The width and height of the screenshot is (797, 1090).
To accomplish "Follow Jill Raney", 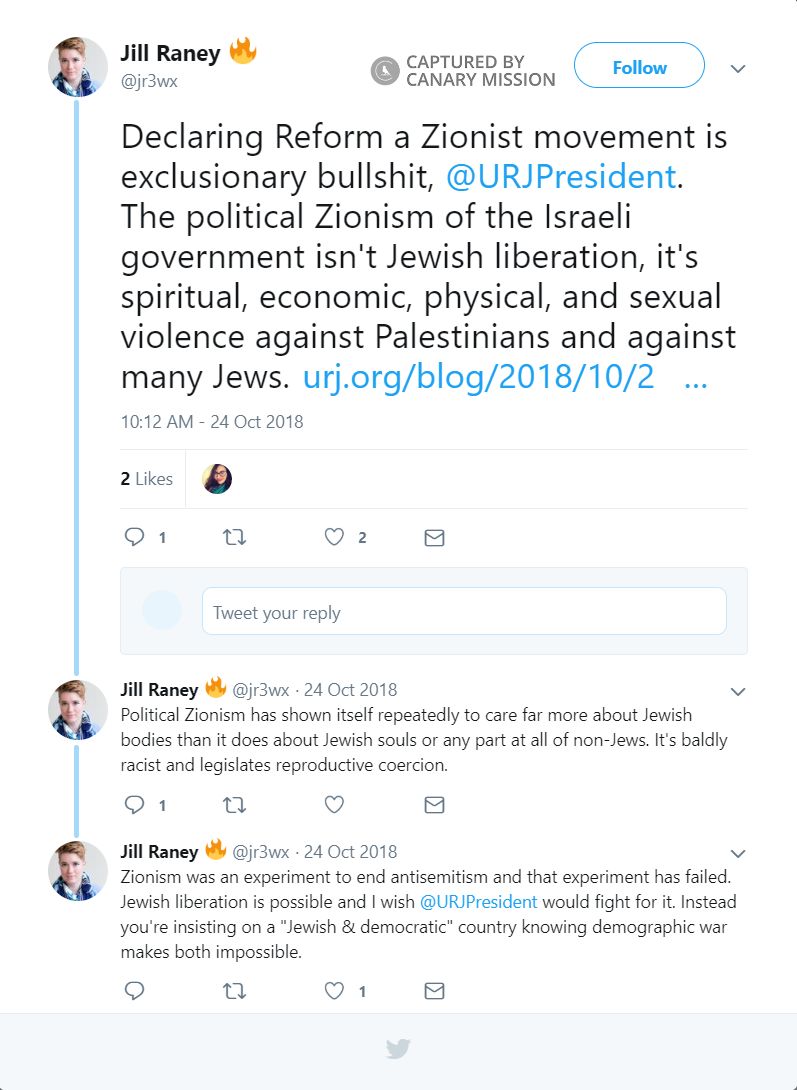I will [639, 67].
